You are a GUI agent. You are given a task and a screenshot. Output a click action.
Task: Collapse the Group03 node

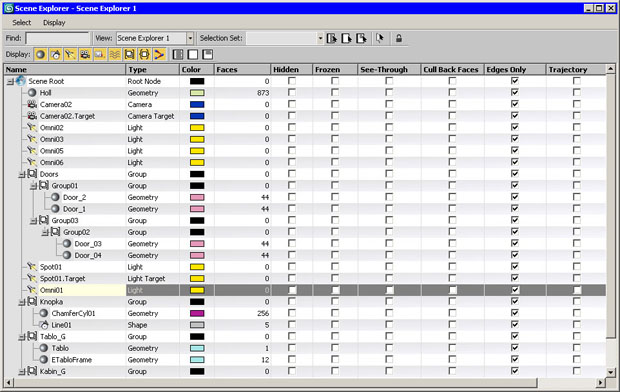pos(33,221)
